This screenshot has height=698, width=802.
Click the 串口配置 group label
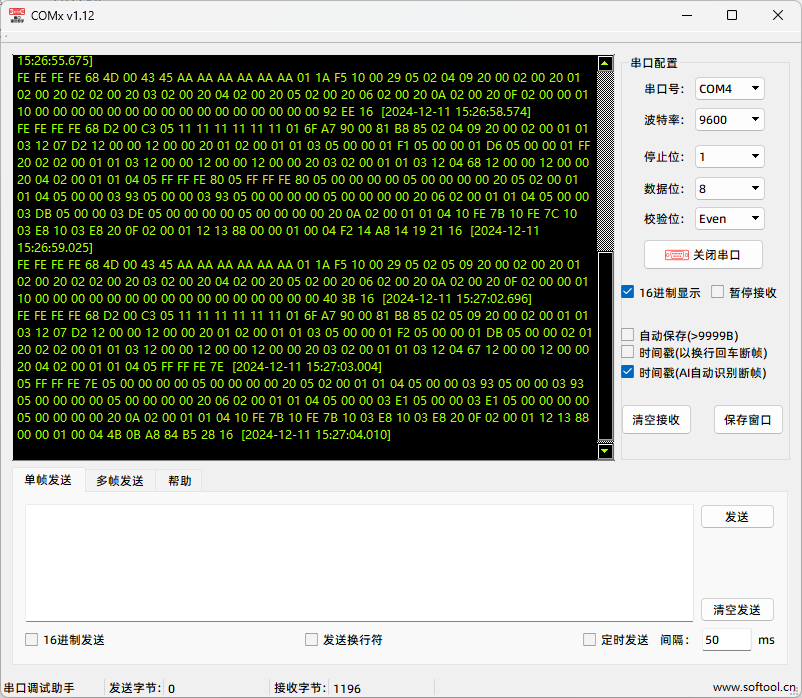[x=654, y=63]
